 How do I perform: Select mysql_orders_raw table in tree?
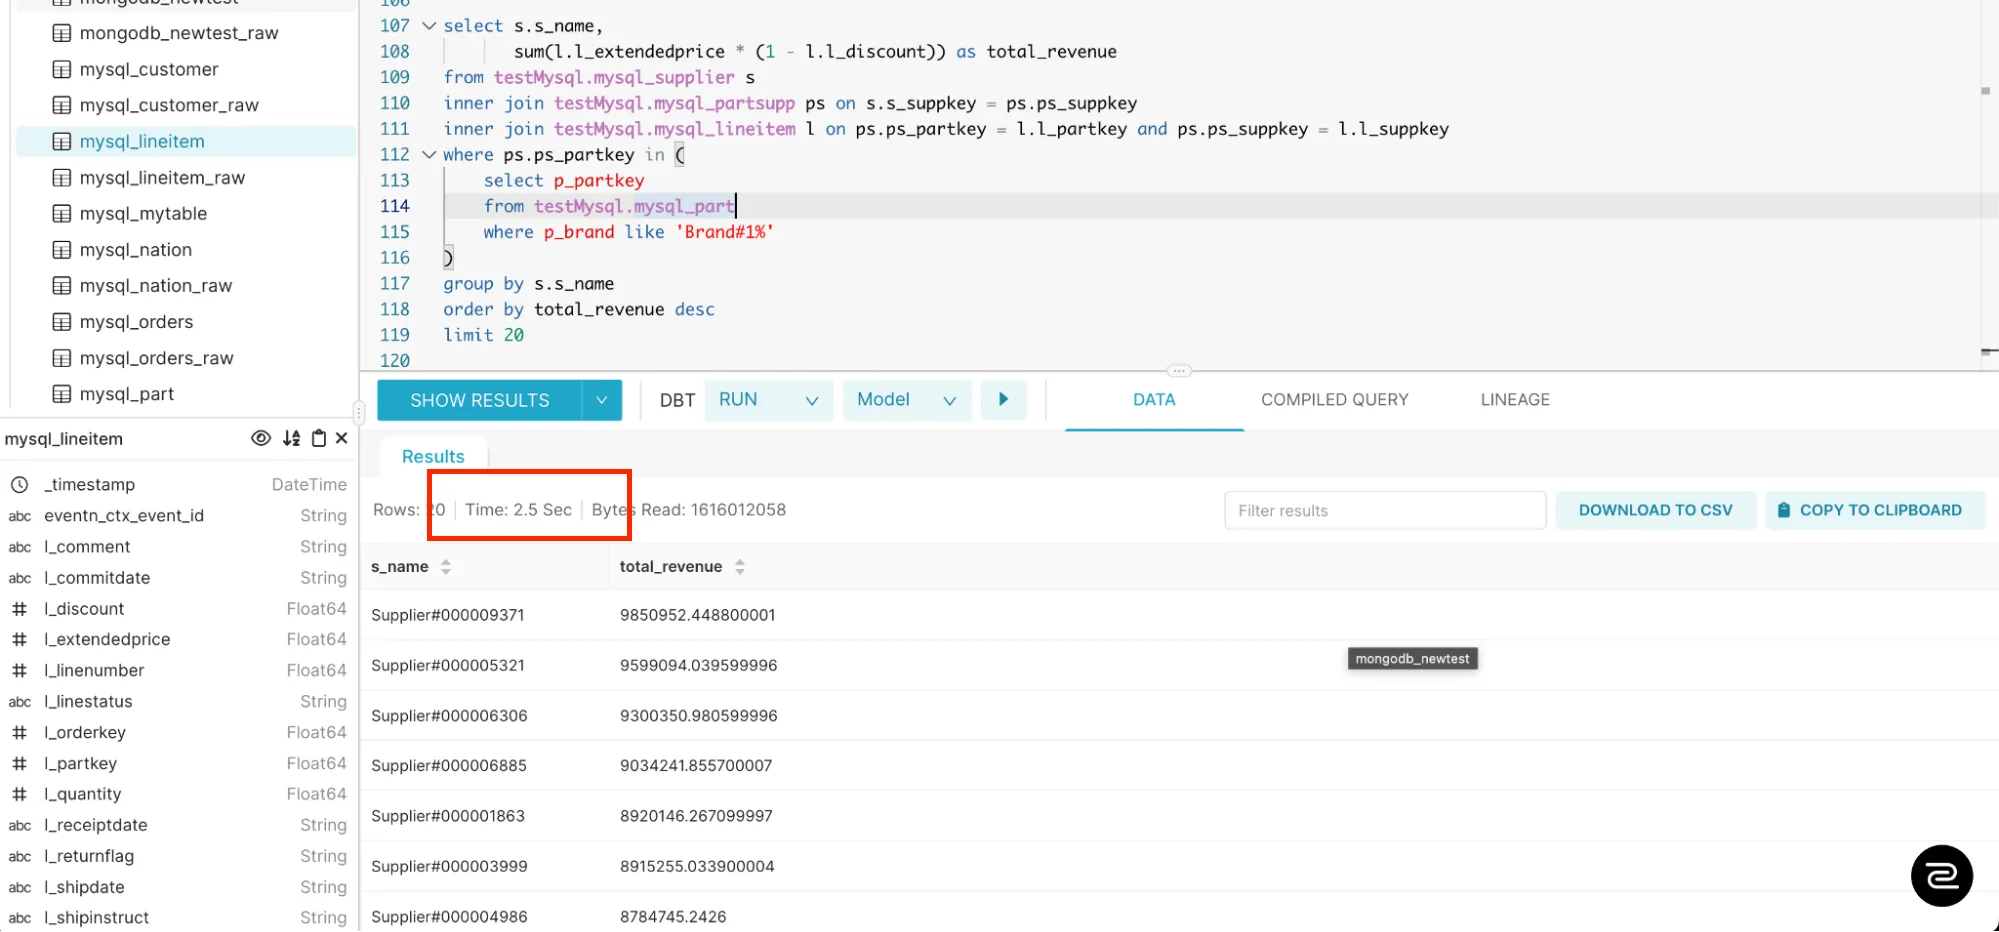[x=156, y=358]
